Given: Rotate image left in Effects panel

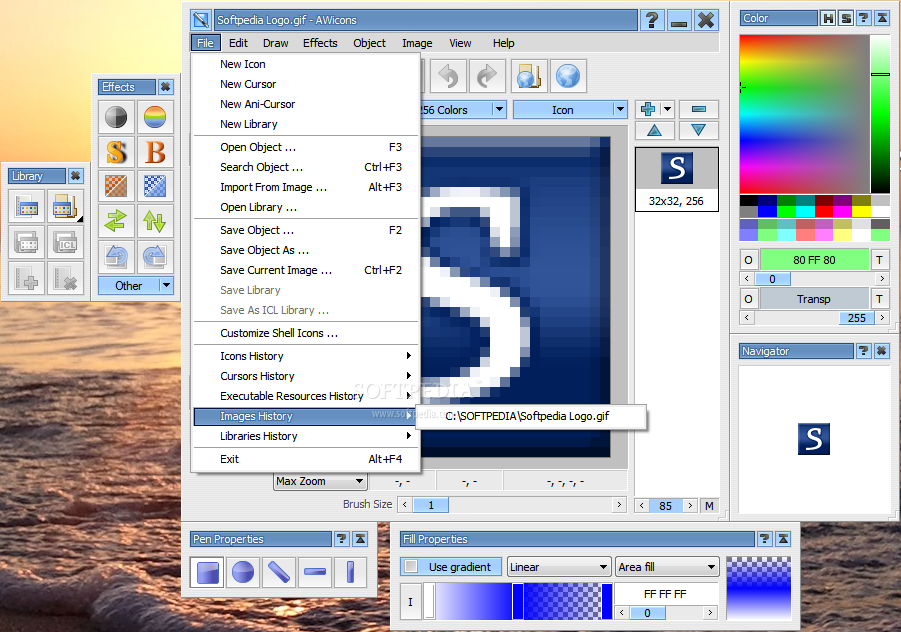Looking at the screenshot, I should [x=116, y=256].
